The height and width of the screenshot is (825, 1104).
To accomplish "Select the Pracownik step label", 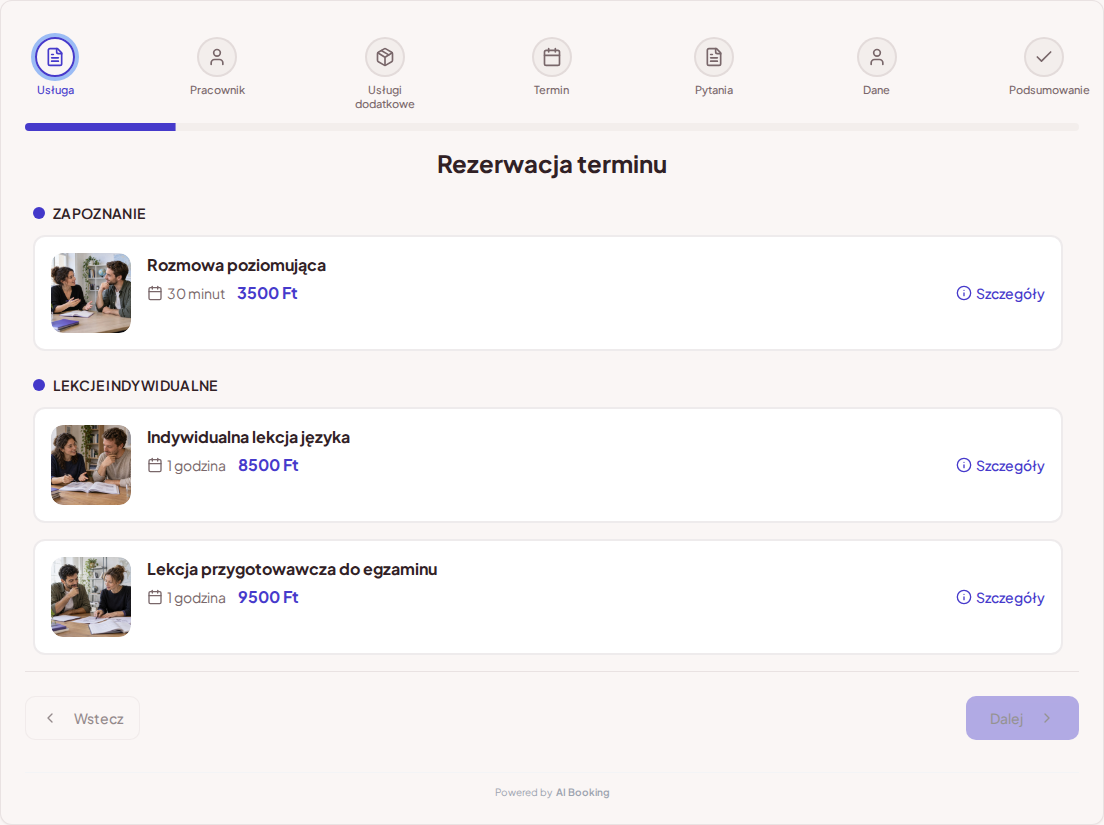I will [217, 90].
